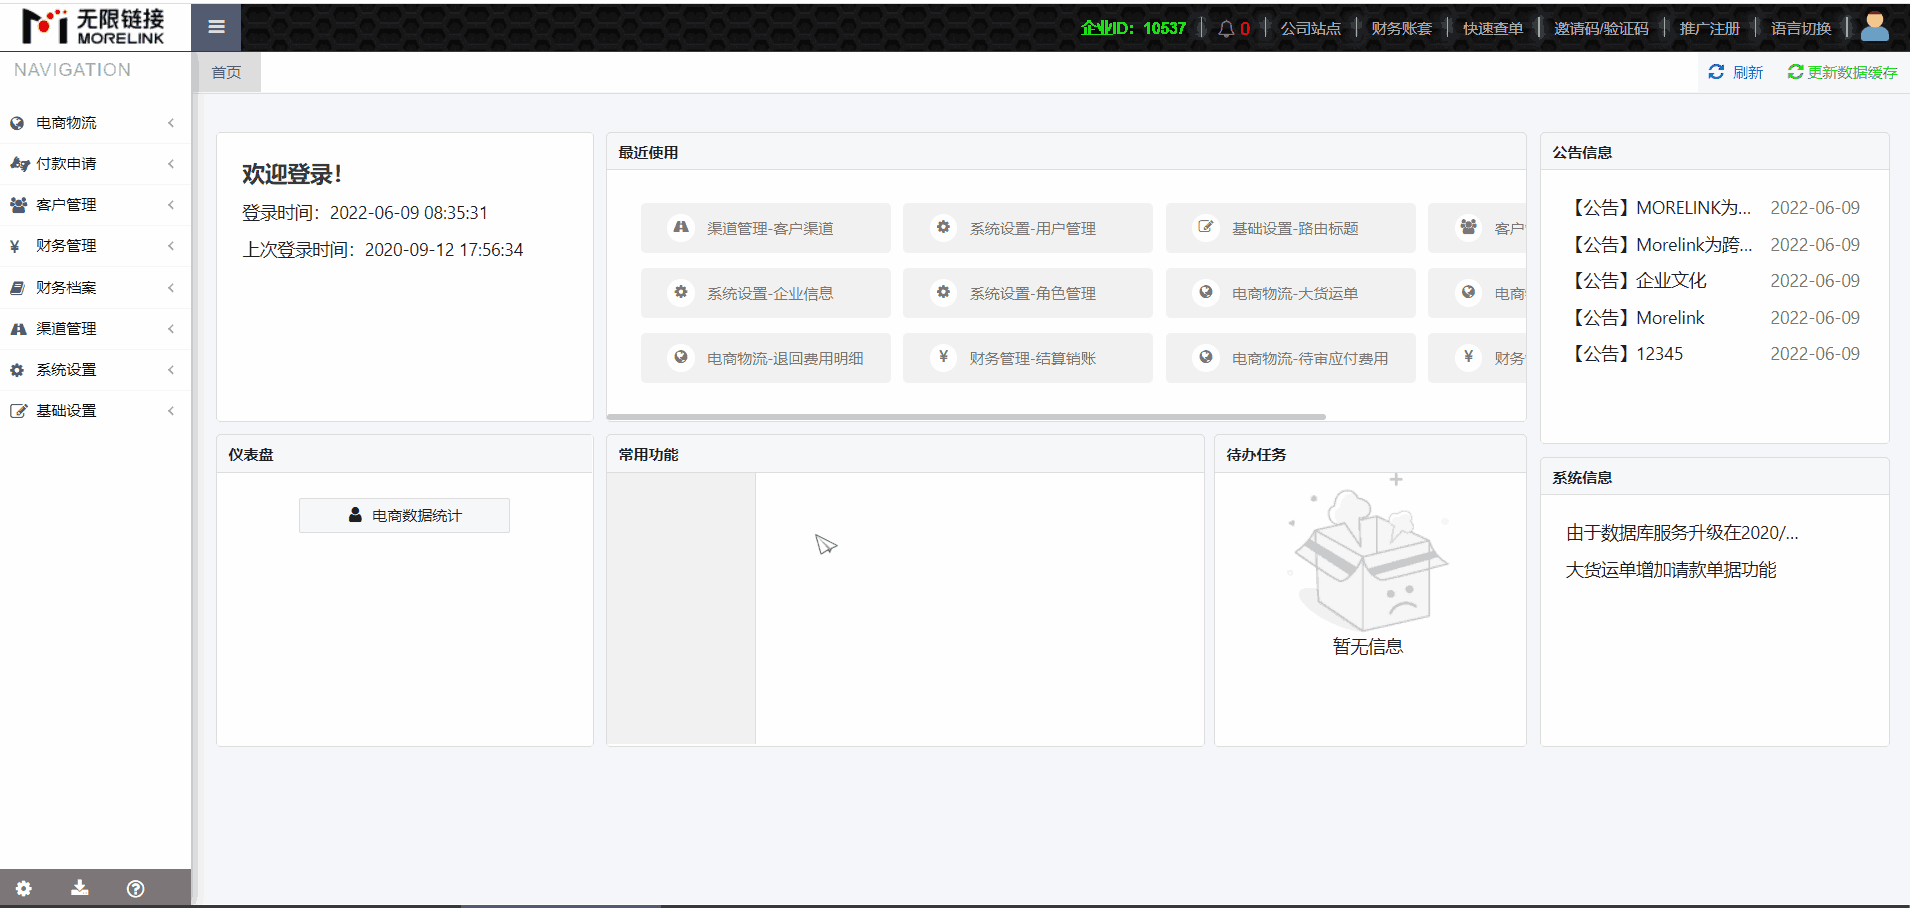
Task: Open the 【公告】Morelink announcement
Action: pos(1636,318)
